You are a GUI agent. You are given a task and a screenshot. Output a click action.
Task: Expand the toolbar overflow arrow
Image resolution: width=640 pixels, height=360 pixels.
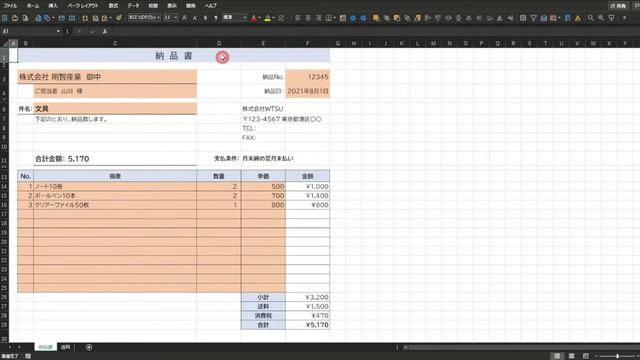click(624, 18)
